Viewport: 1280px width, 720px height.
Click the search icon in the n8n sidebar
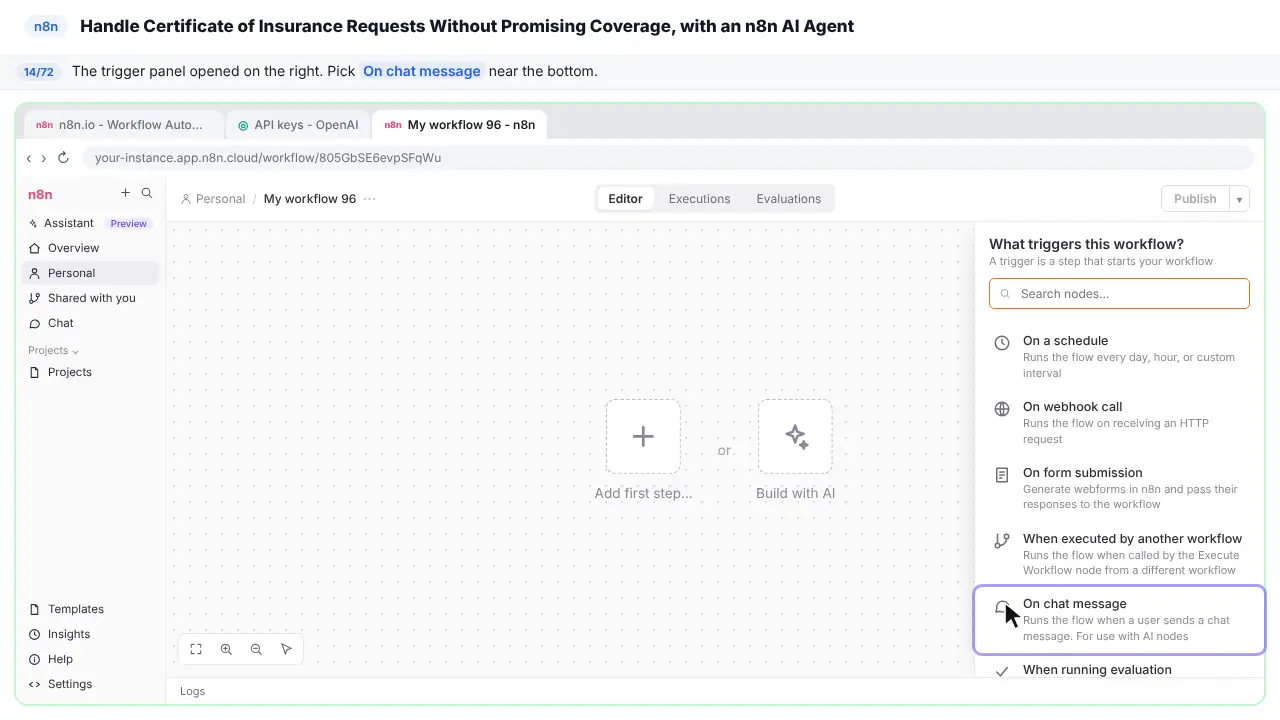pyautogui.click(x=147, y=193)
